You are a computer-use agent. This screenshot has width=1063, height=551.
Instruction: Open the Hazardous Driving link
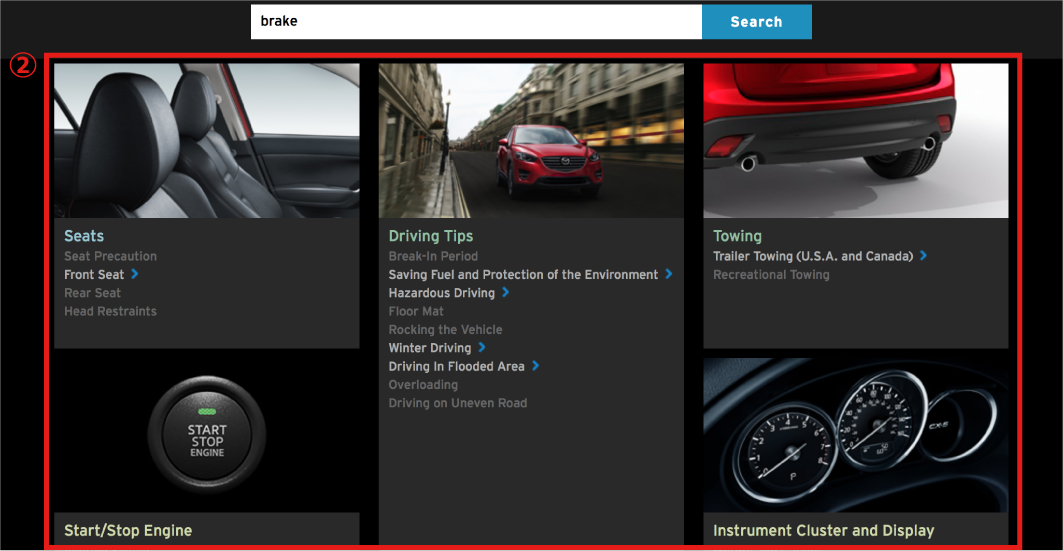pos(441,293)
